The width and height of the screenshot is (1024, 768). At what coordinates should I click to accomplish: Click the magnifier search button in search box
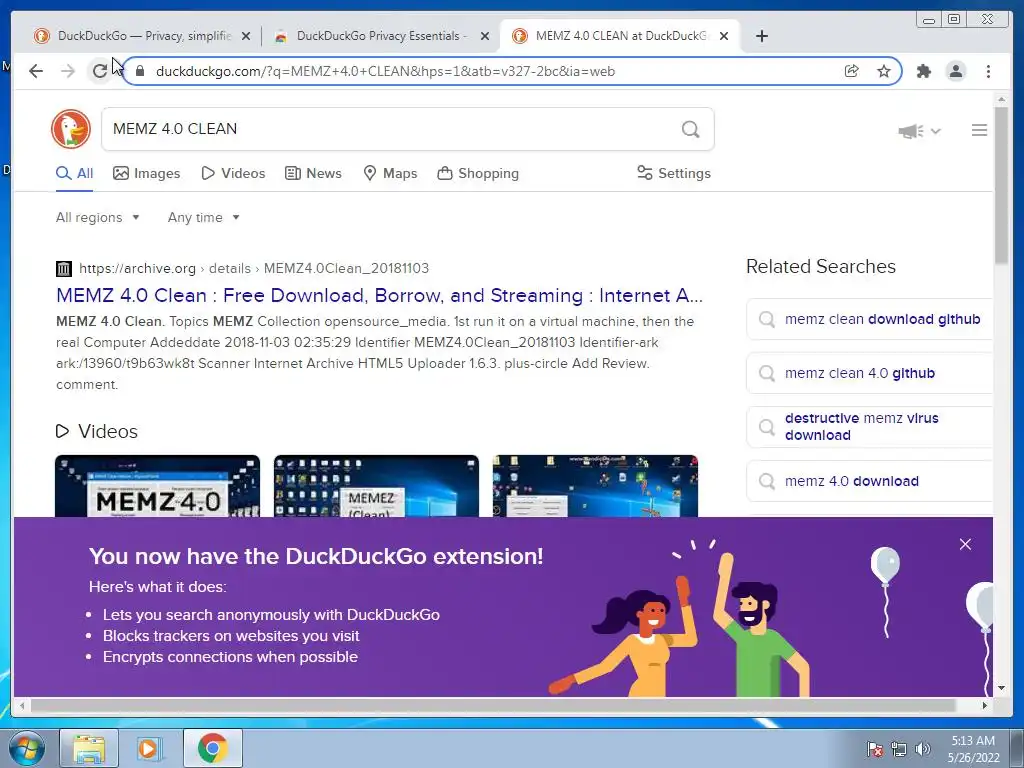[x=690, y=129]
